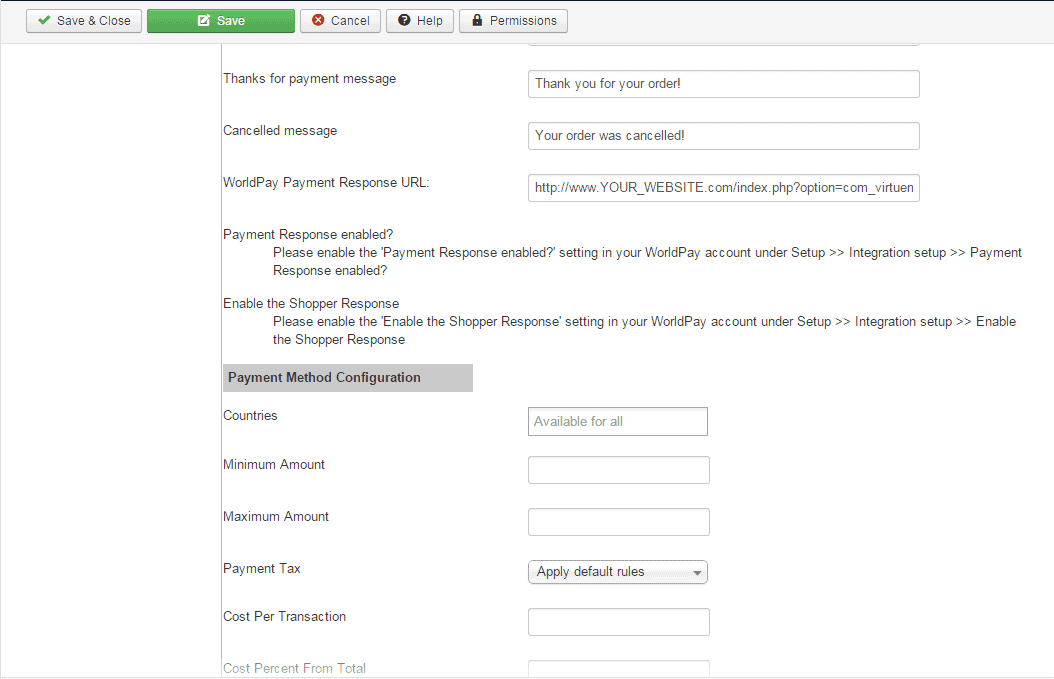This screenshot has width=1054, height=679.
Task: Focus the Maximum Amount field
Action: 618,522
